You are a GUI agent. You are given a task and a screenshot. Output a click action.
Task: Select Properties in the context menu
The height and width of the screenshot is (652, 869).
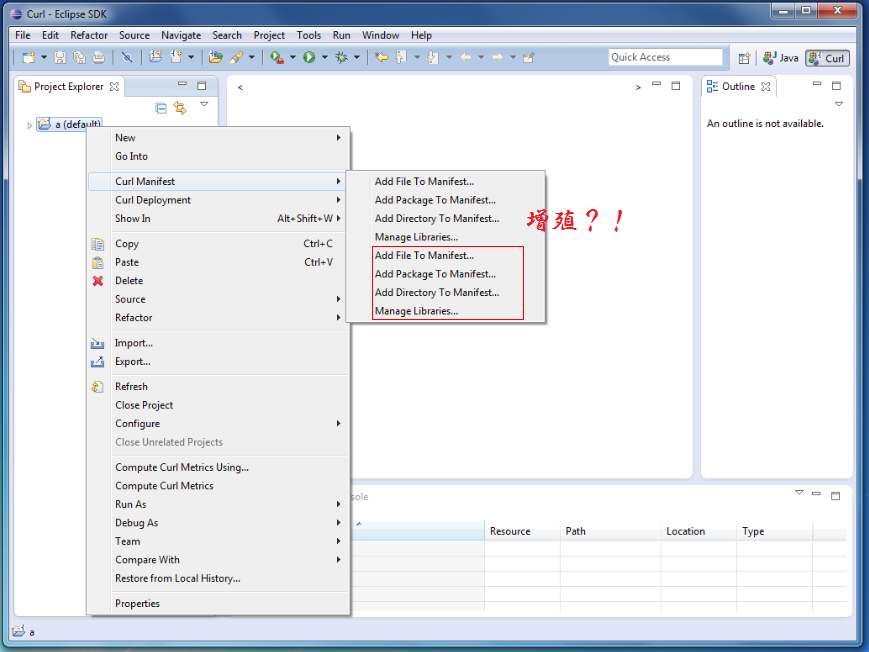[x=137, y=604]
